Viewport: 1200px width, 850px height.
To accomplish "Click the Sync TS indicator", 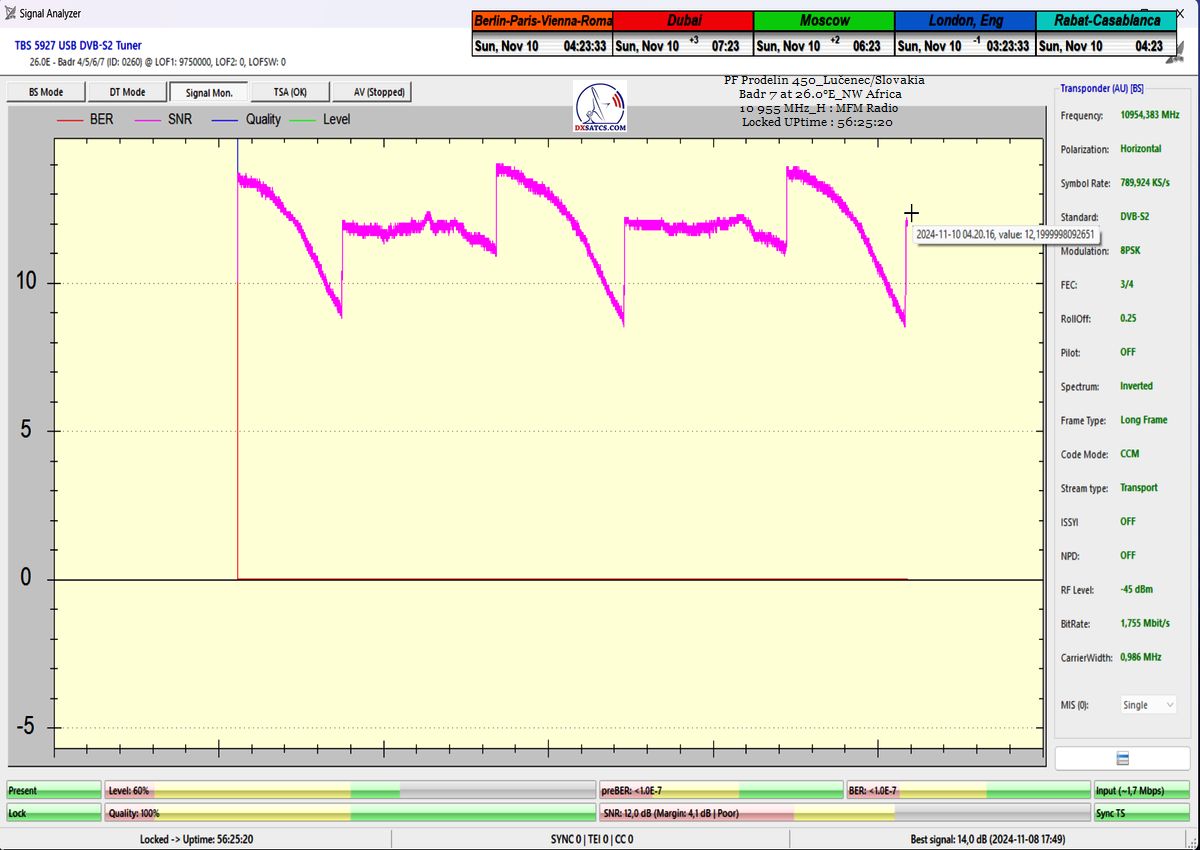I will point(1142,813).
